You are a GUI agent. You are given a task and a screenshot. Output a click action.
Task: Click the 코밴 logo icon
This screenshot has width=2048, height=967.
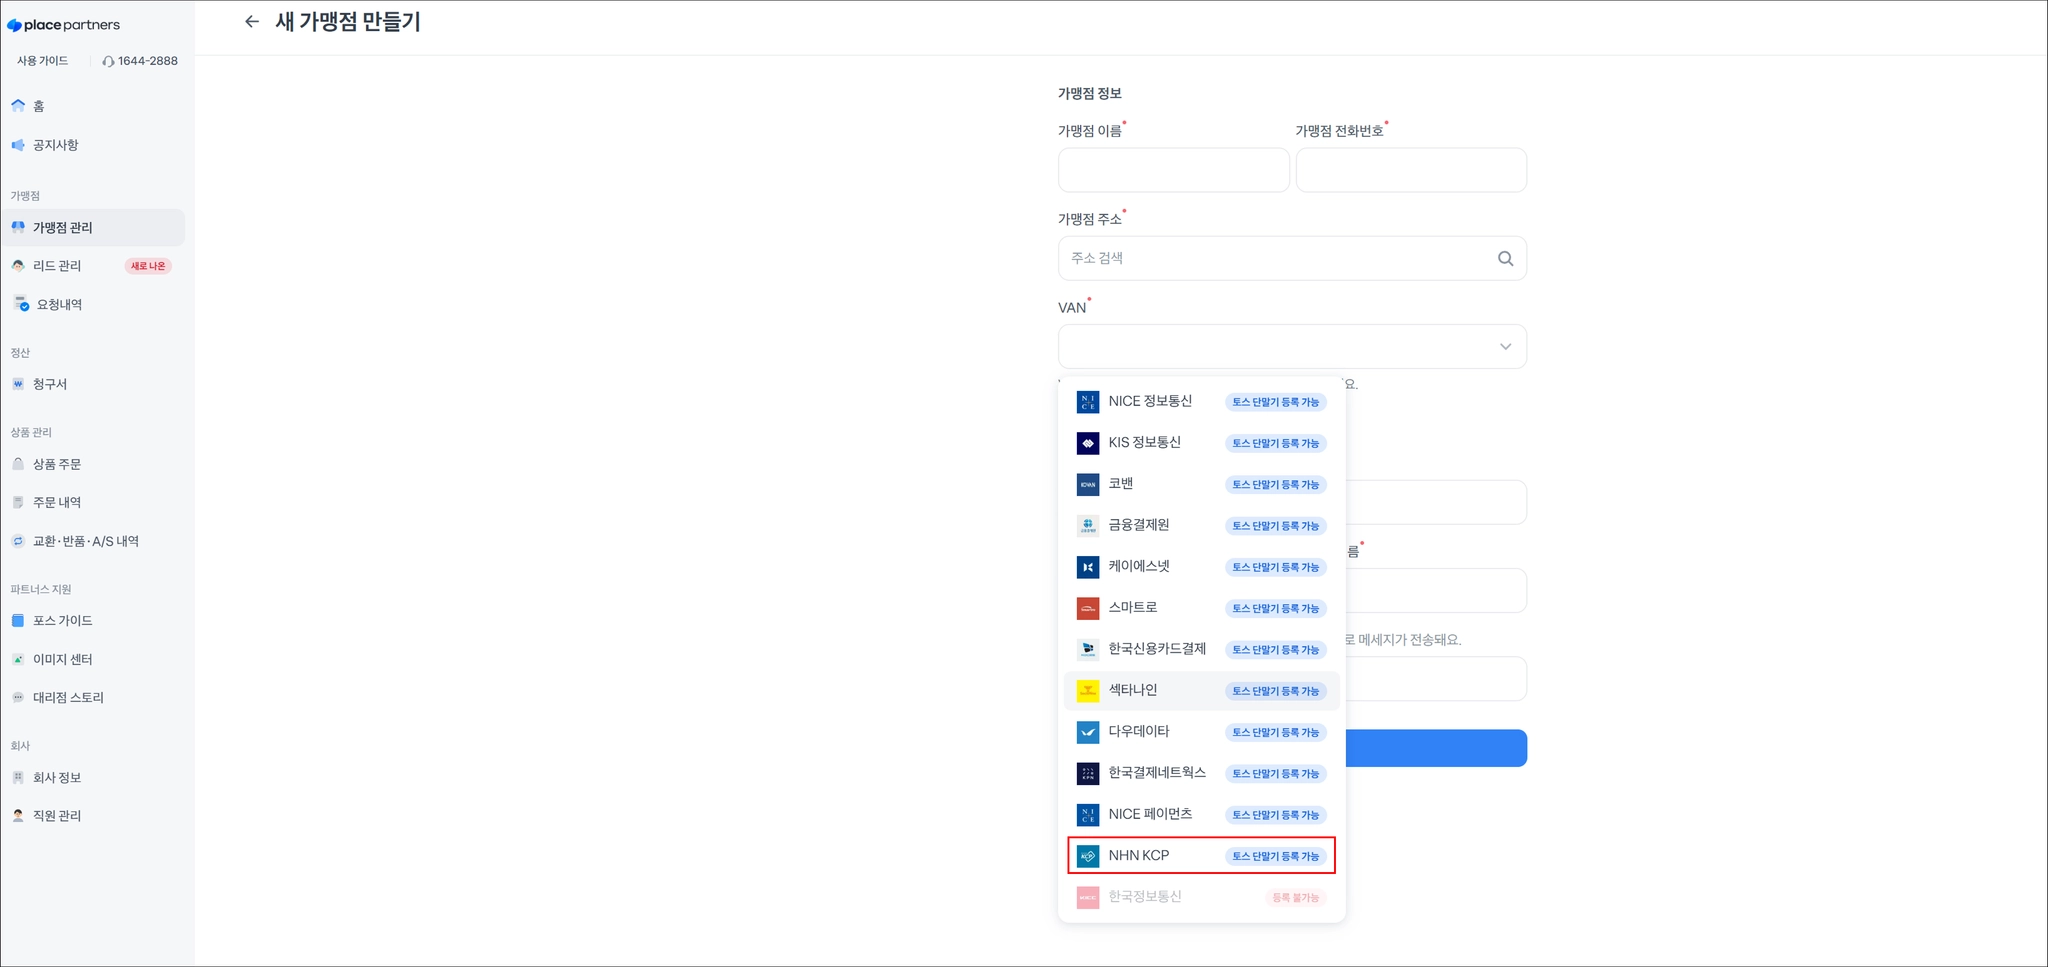[x=1088, y=484]
